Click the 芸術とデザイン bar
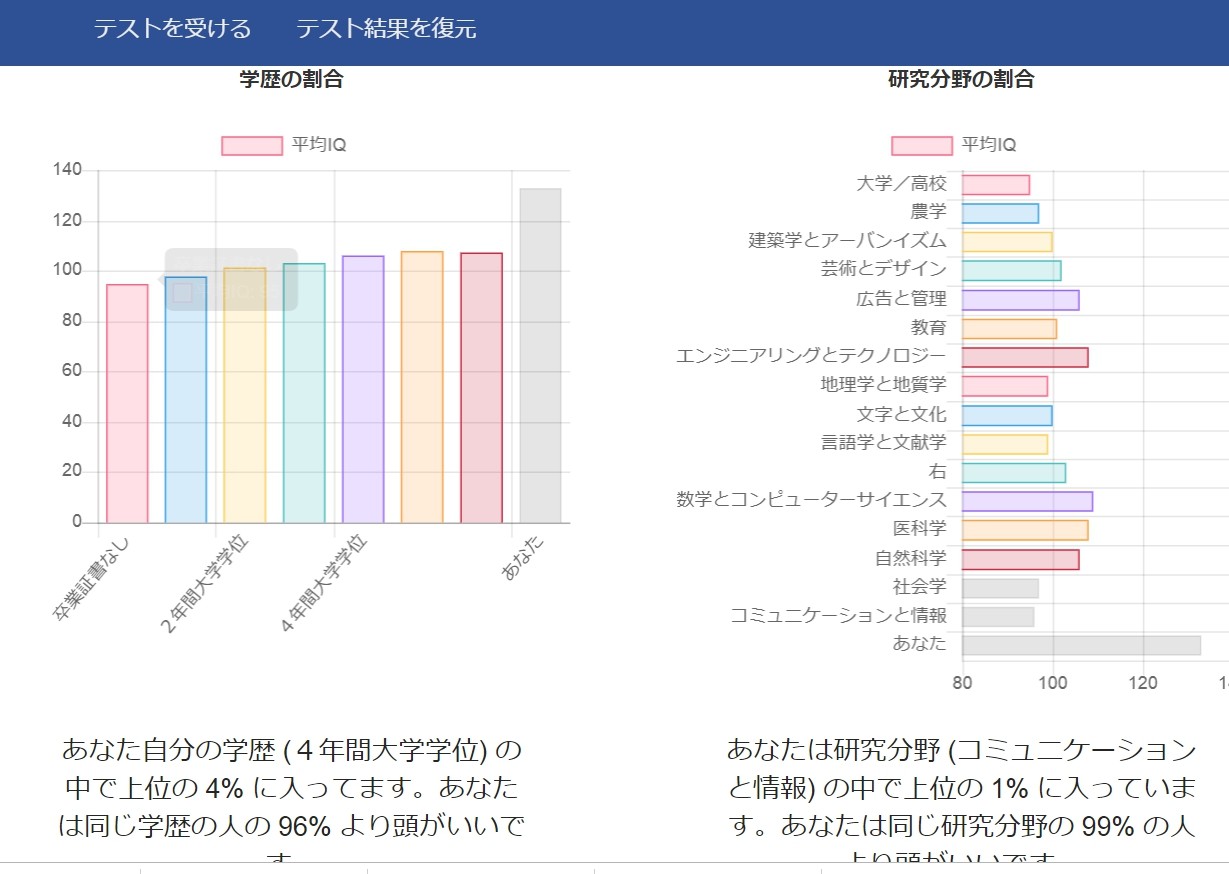Image resolution: width=1229 pixels, height=874 pixels. (1011, 271)
